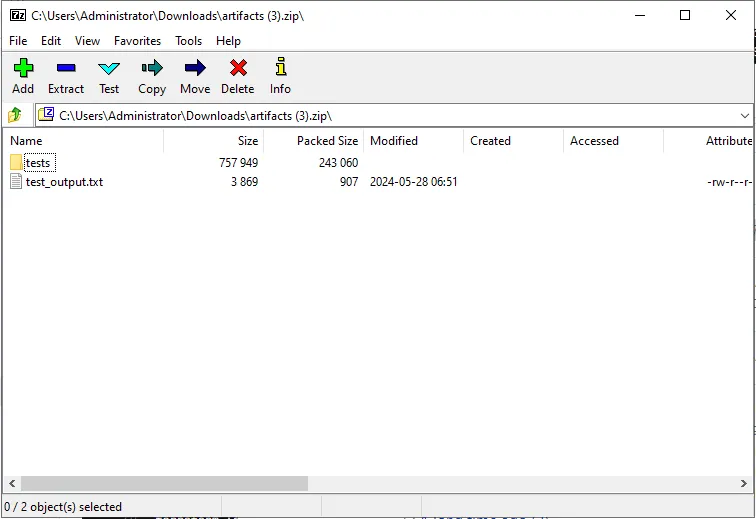Click the red Delete X icon
The width and height of the screenshot is (756, 519).
(238, 68)
